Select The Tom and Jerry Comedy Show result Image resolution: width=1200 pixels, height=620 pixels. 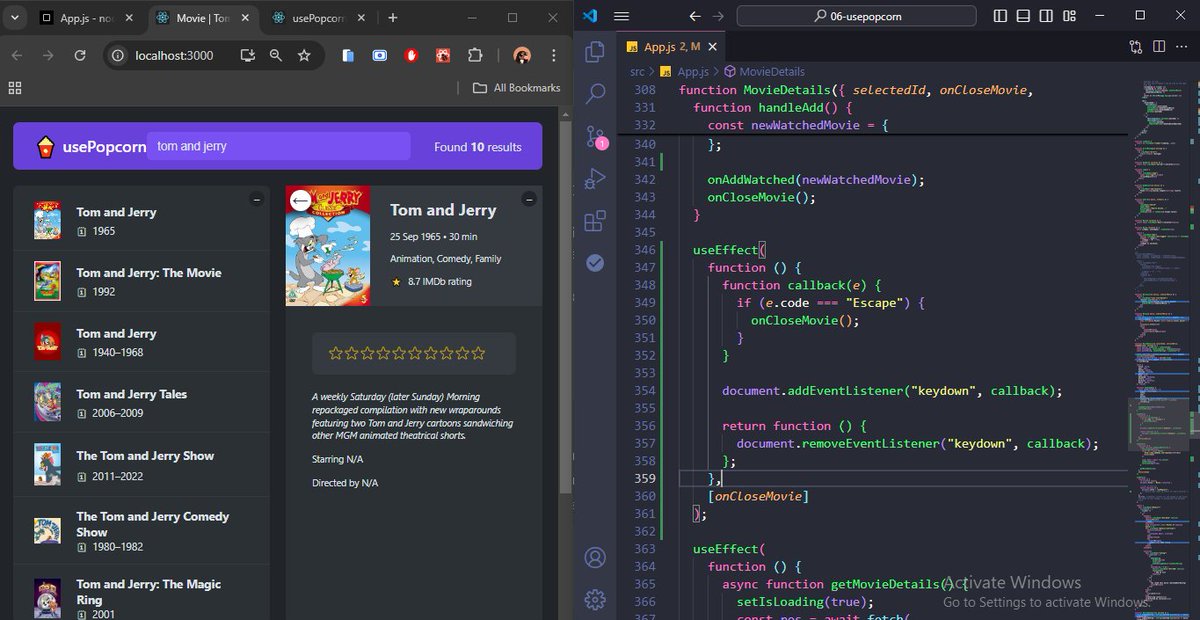click(141, 530)
